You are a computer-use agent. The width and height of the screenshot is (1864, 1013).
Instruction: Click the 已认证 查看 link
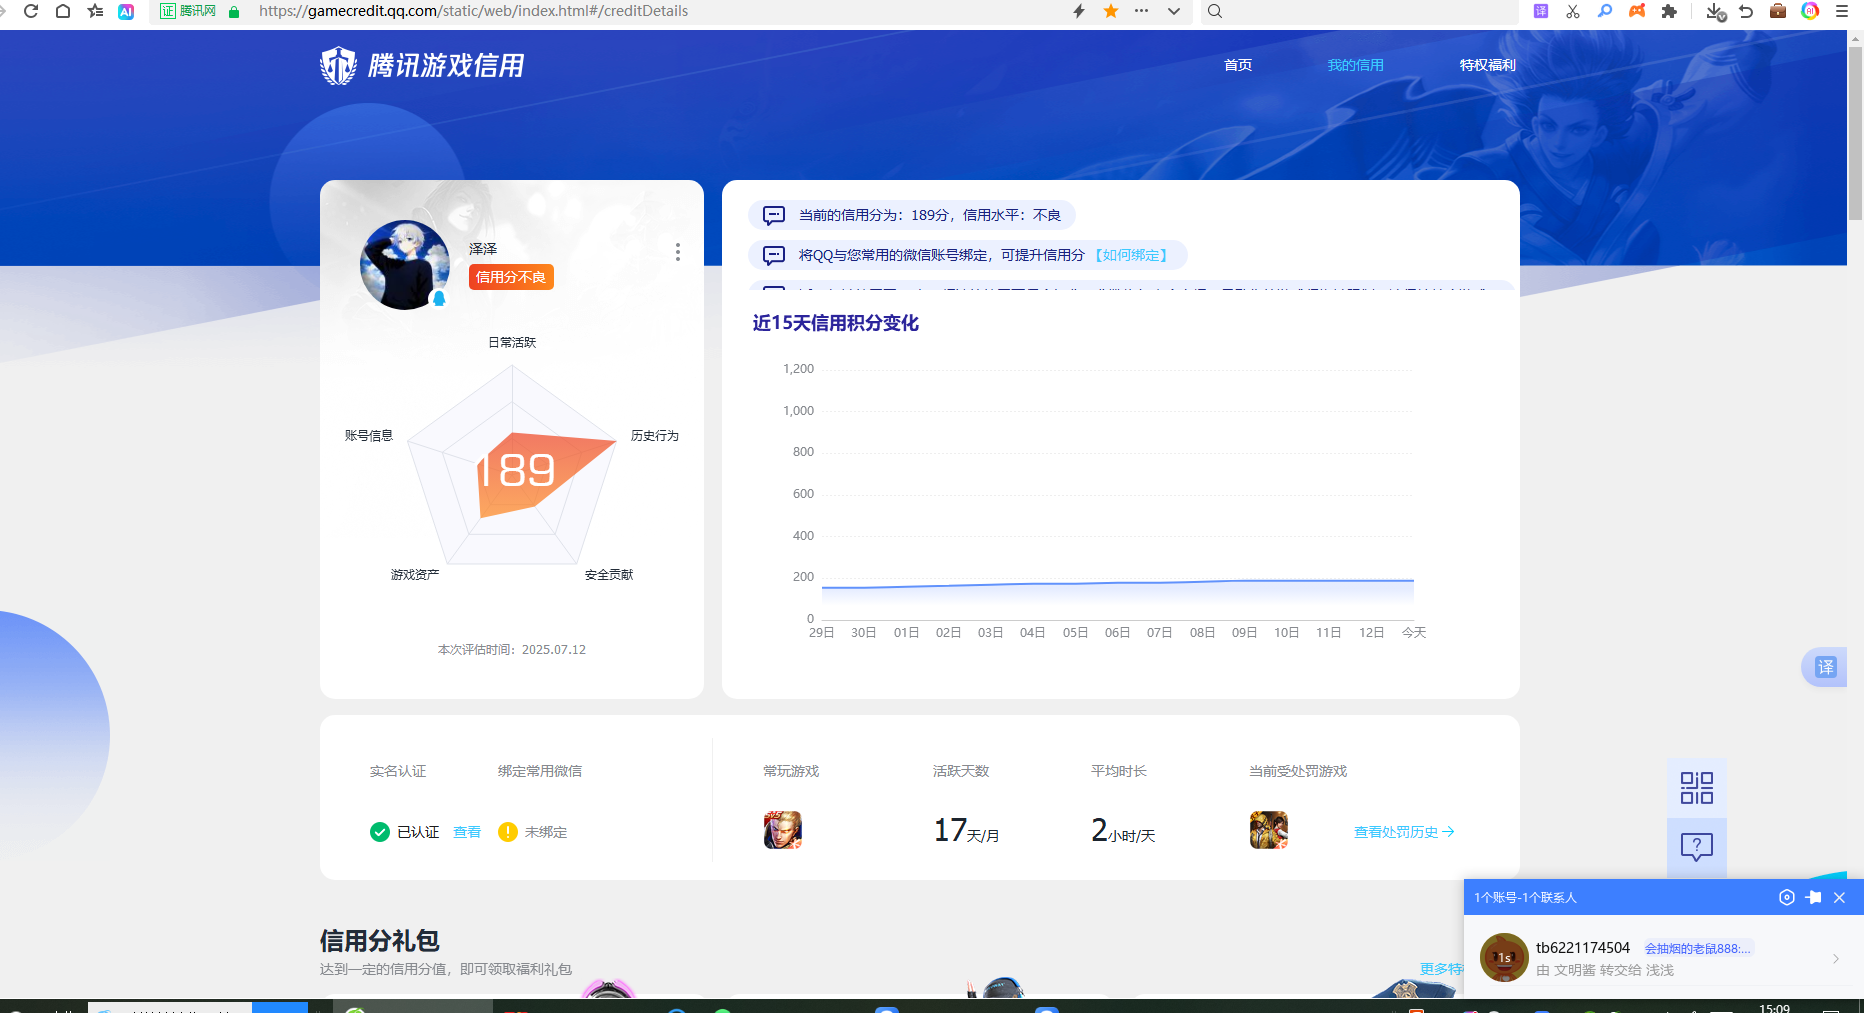tap(467, 832)
